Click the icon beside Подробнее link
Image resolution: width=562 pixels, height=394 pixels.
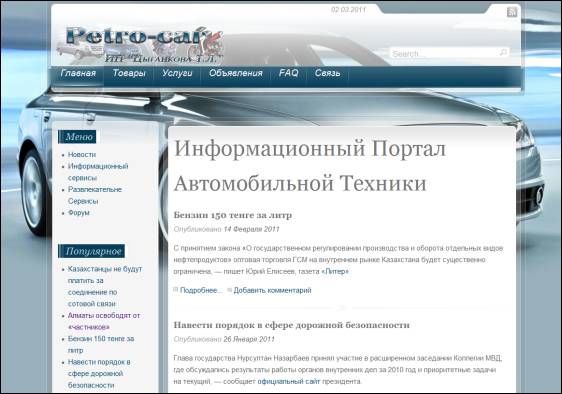tap(176, 289)
